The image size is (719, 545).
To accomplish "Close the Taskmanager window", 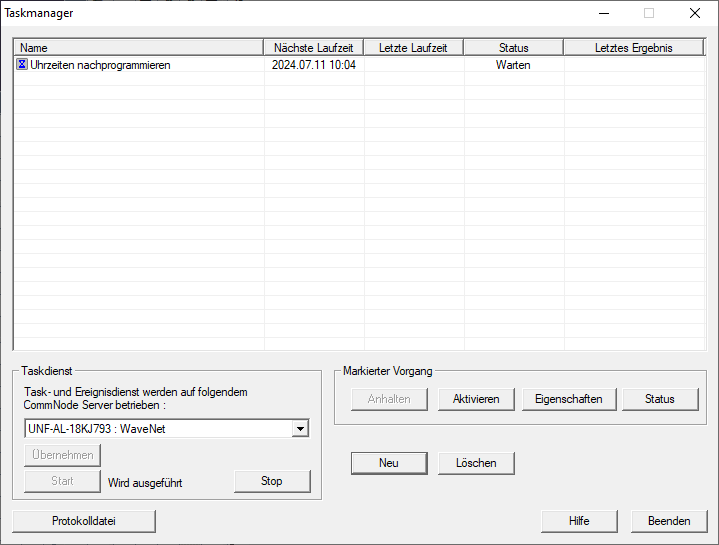I will click(694, 13).
